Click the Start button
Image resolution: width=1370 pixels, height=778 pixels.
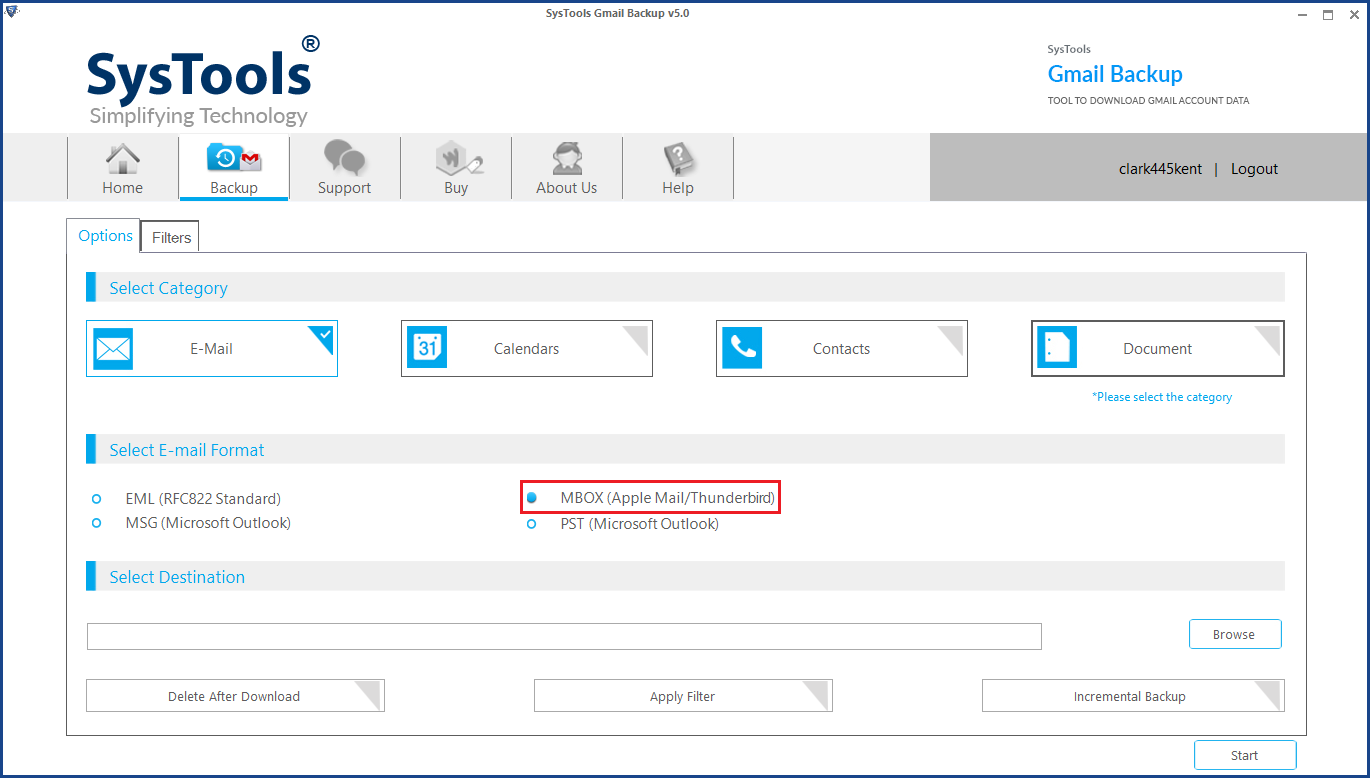coord(1245,755)
